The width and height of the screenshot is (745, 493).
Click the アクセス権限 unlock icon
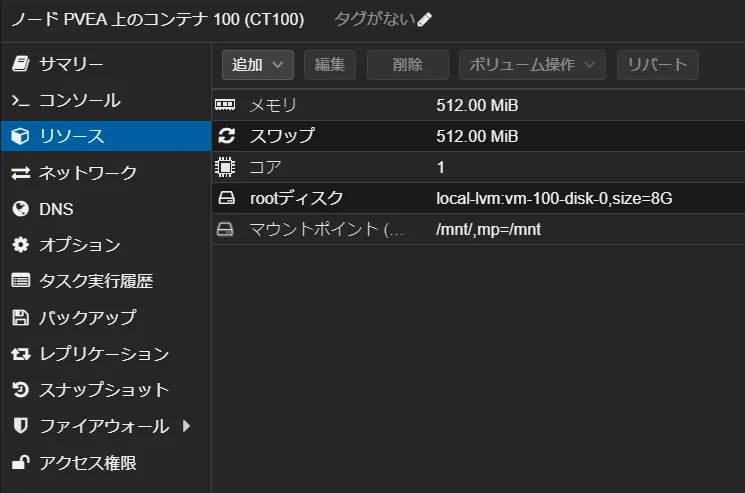click(x=20, y=462)
